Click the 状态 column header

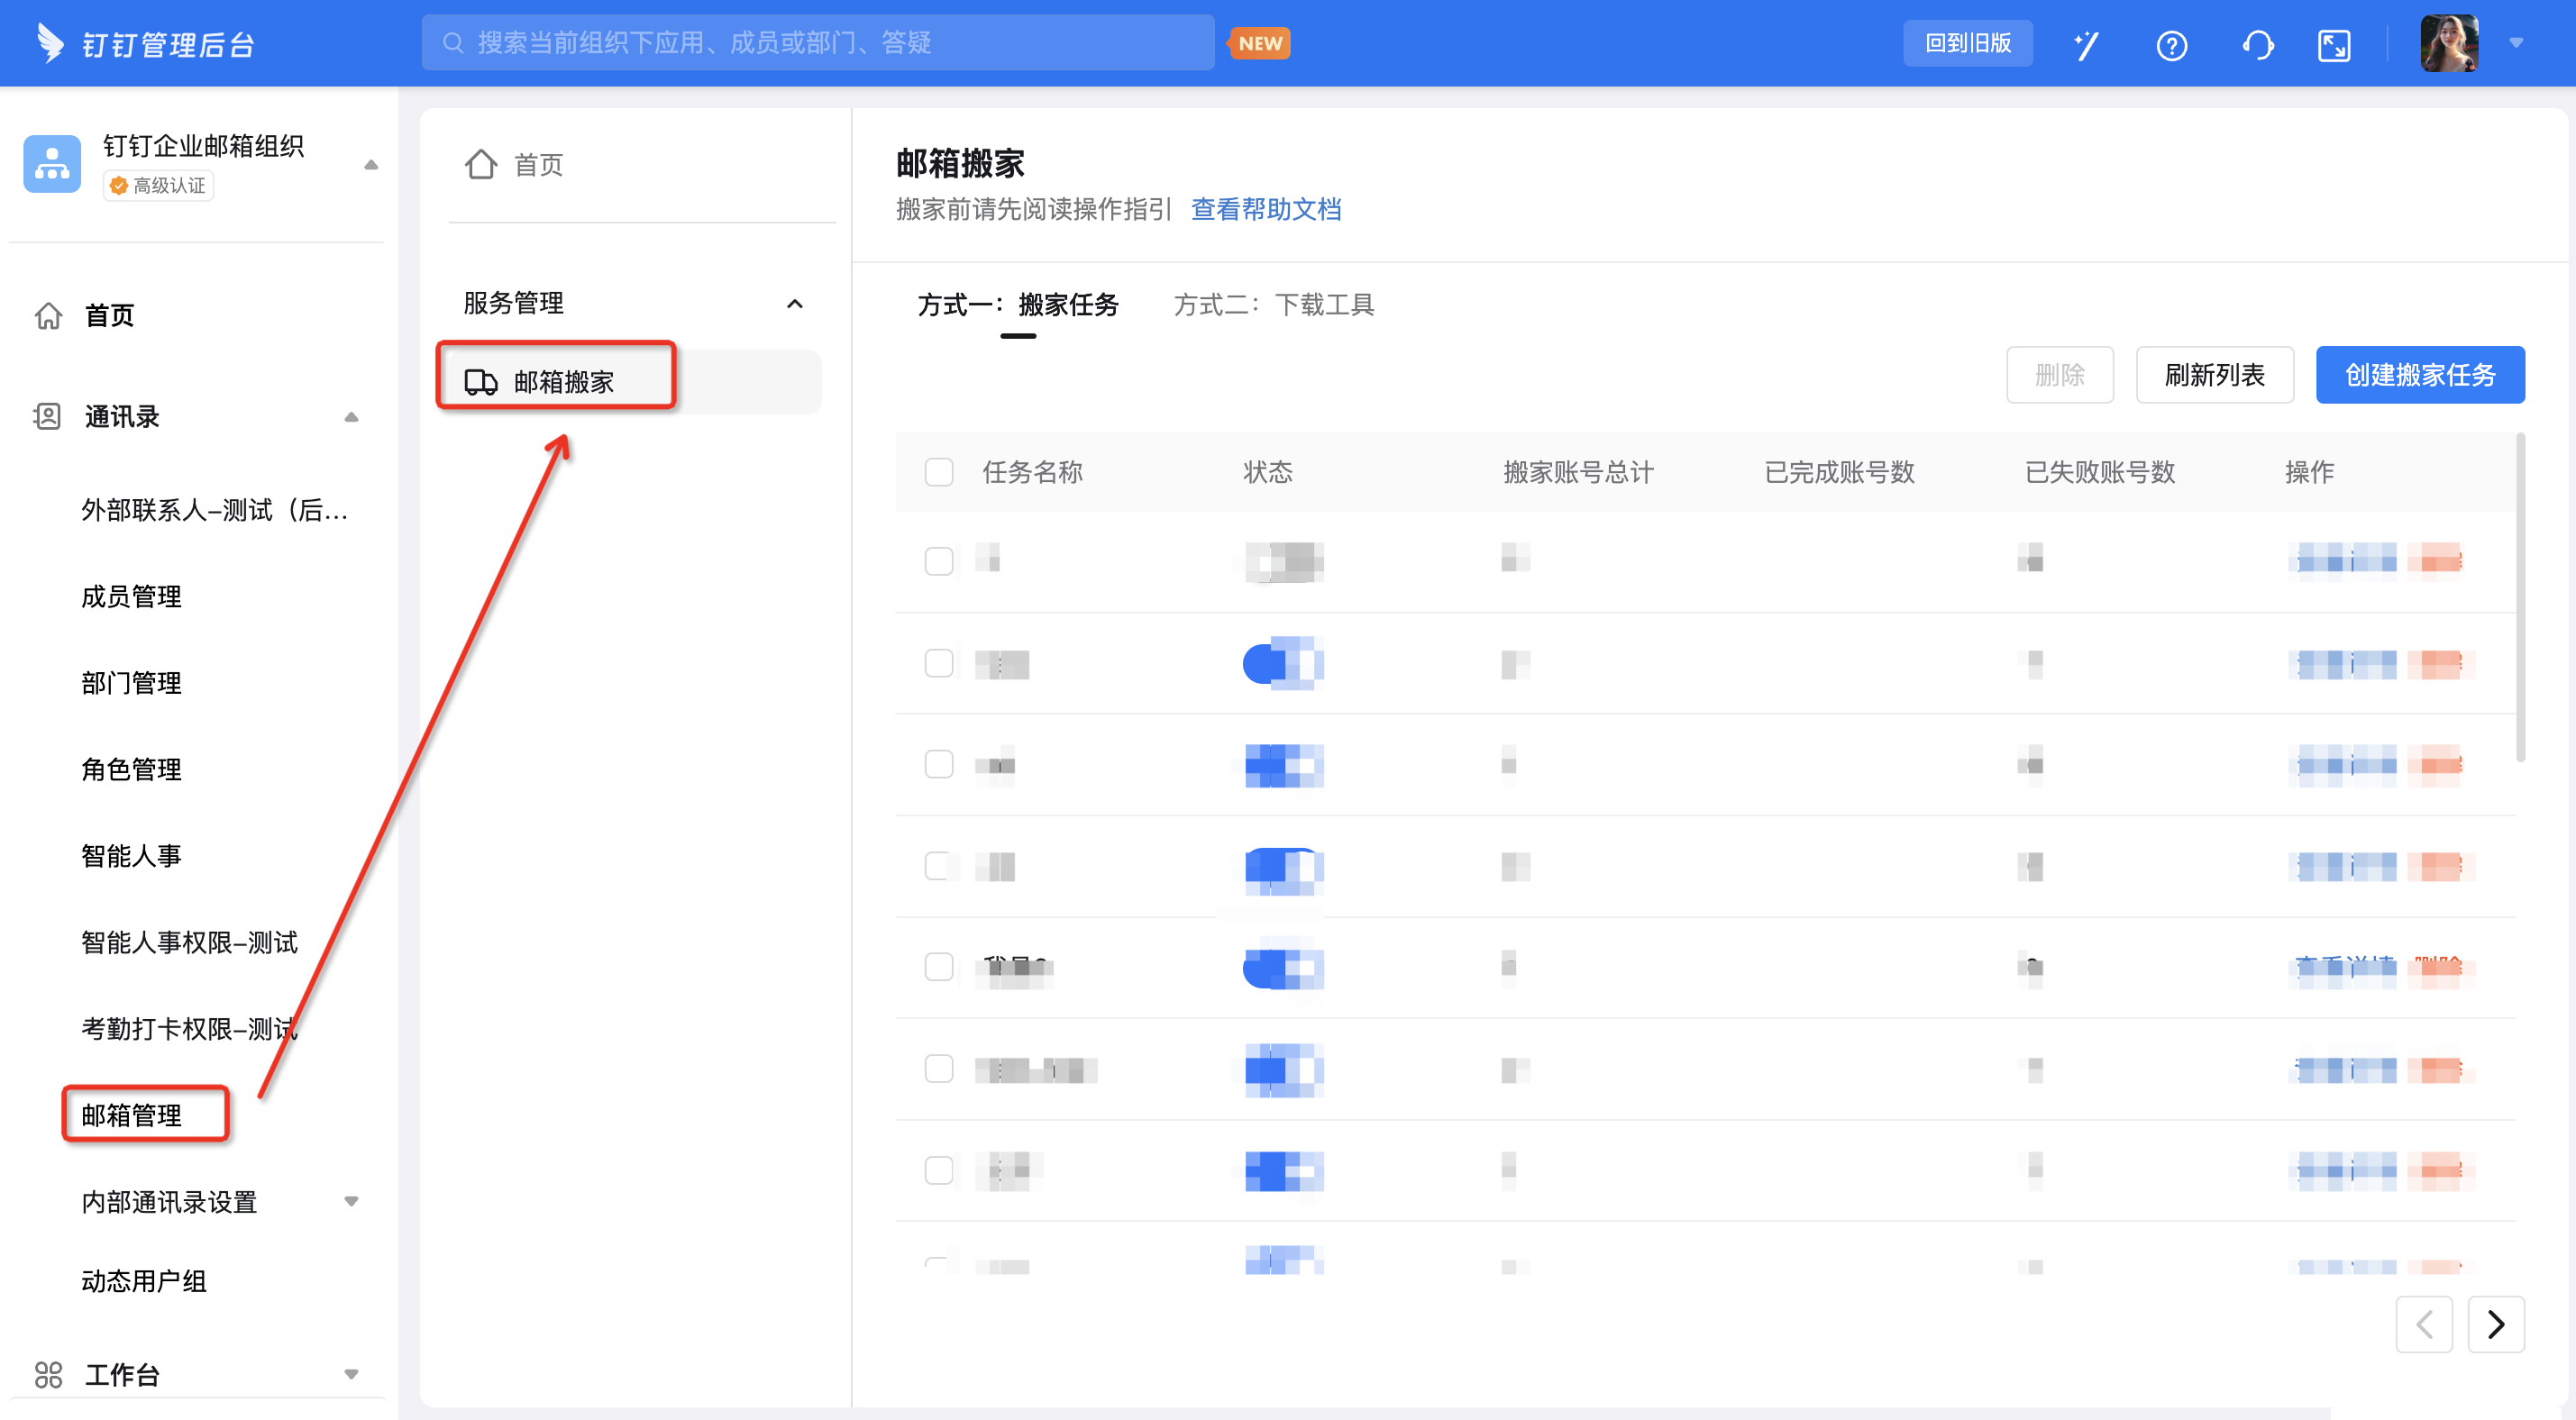(1268, 472)
